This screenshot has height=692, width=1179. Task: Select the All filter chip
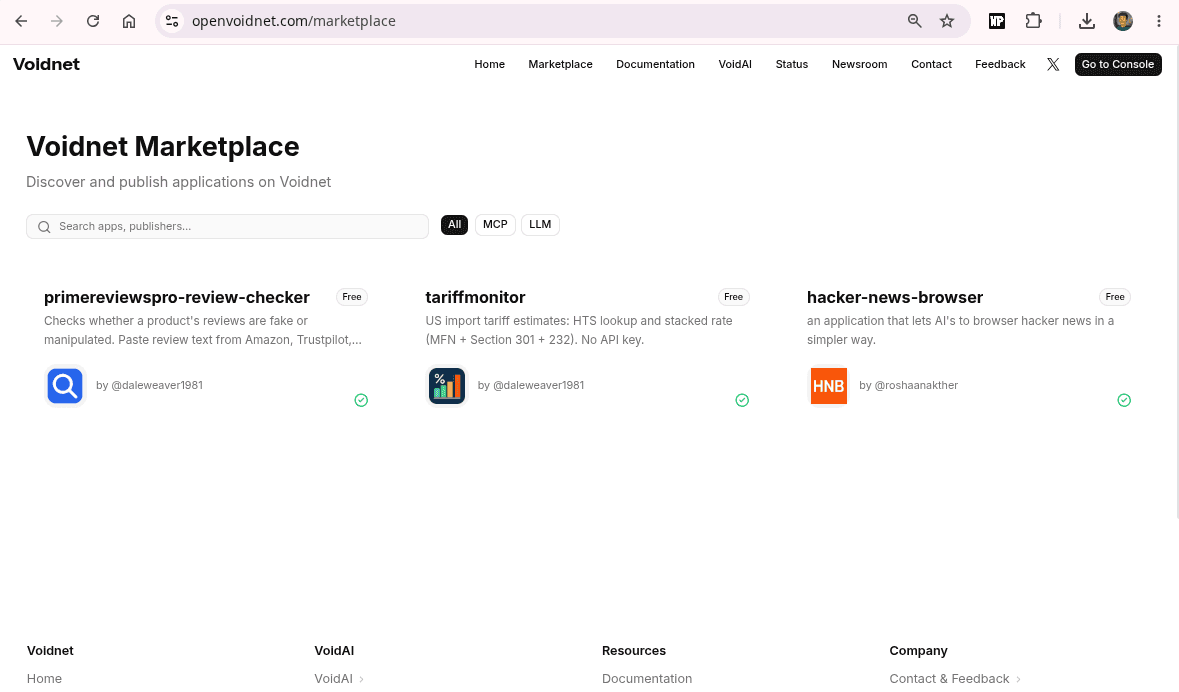coord(454,225)
